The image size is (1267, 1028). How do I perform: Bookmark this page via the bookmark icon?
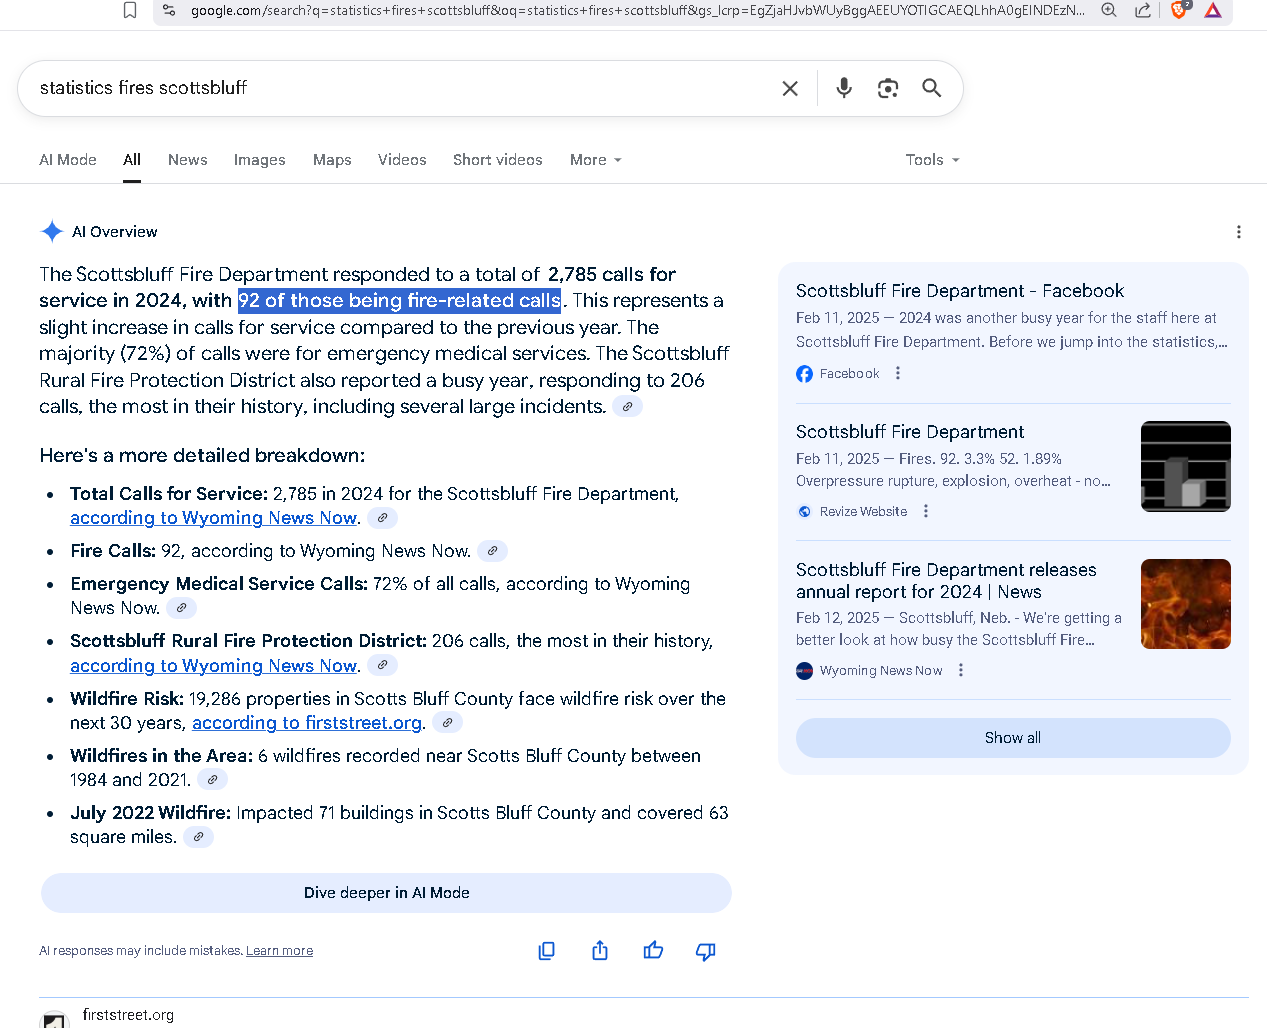(130, 10)
